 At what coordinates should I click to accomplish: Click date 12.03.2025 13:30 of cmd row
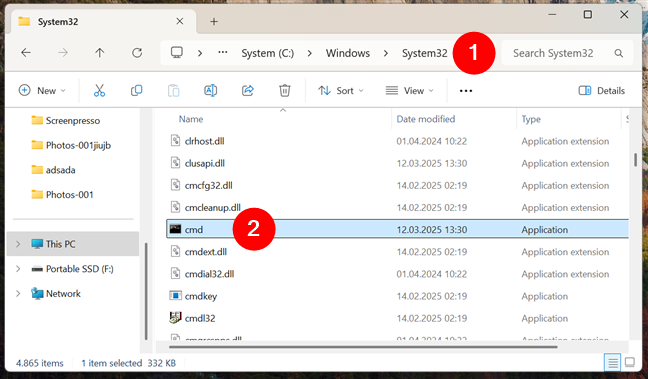[x=432, y=229]
